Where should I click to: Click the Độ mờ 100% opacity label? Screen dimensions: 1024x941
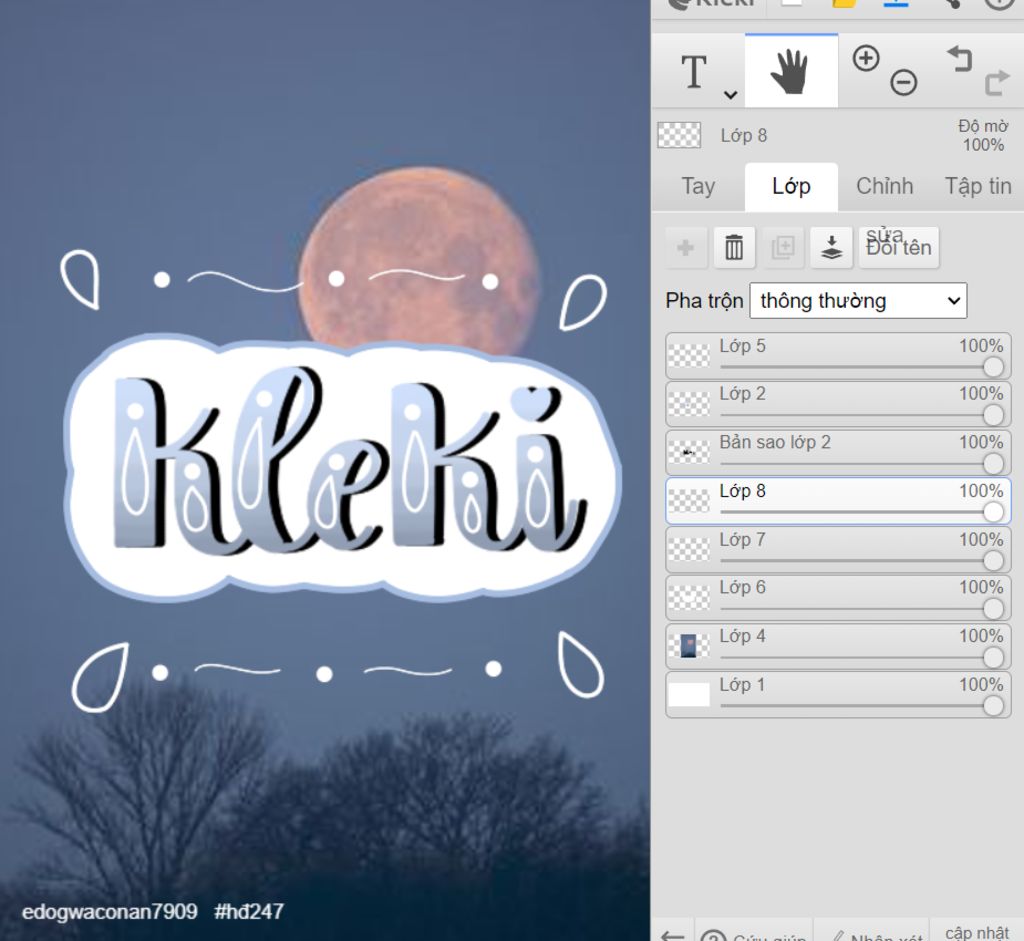(x=983, y=135)
